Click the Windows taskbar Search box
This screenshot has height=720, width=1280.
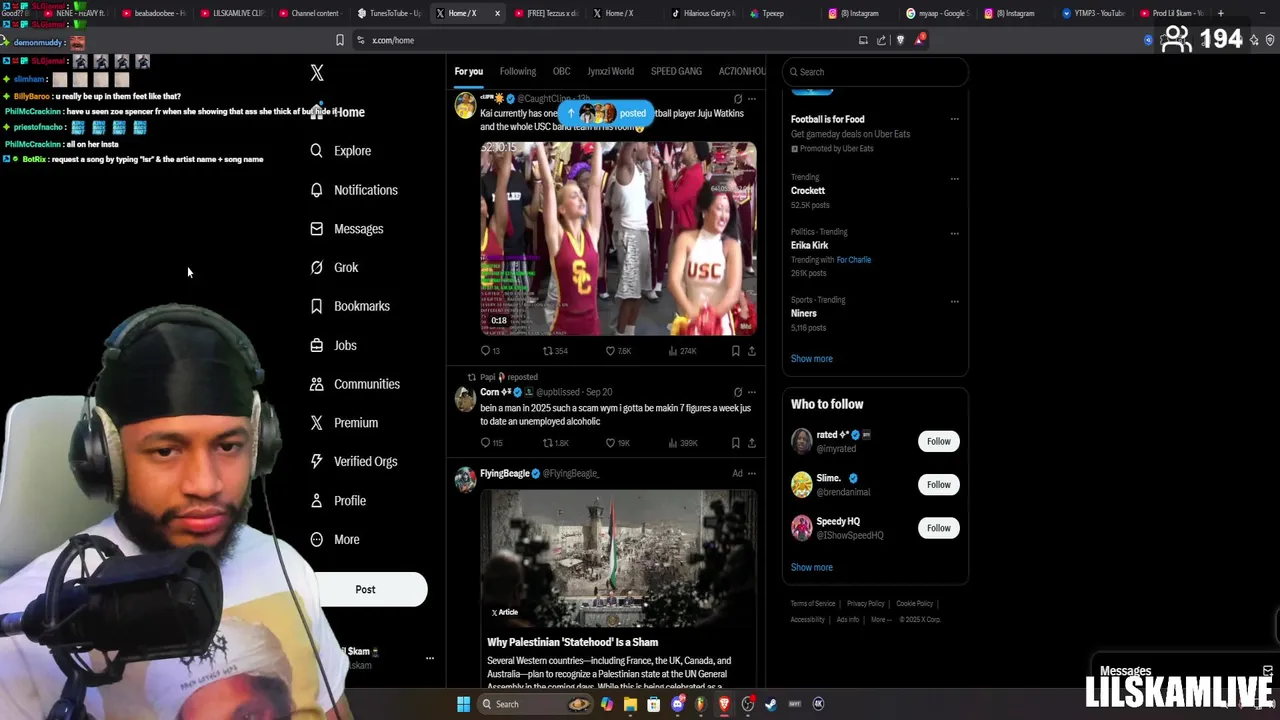(536, 704)
